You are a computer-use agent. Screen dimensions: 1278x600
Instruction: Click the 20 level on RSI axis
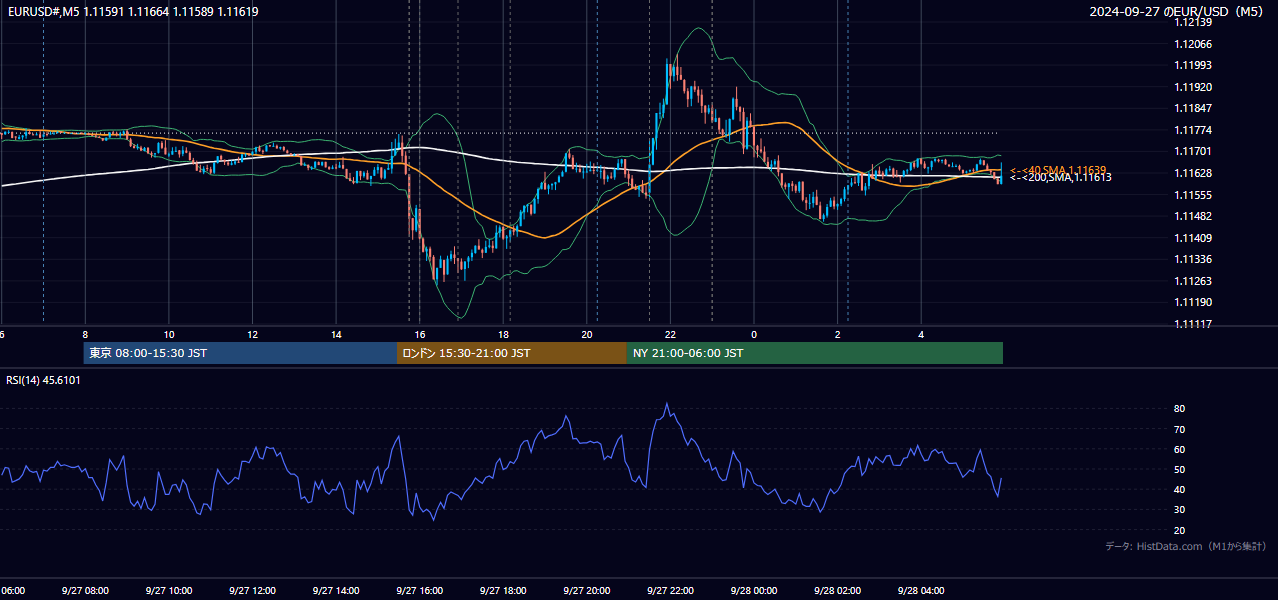pyautogui.click(x=1180, y=530)
